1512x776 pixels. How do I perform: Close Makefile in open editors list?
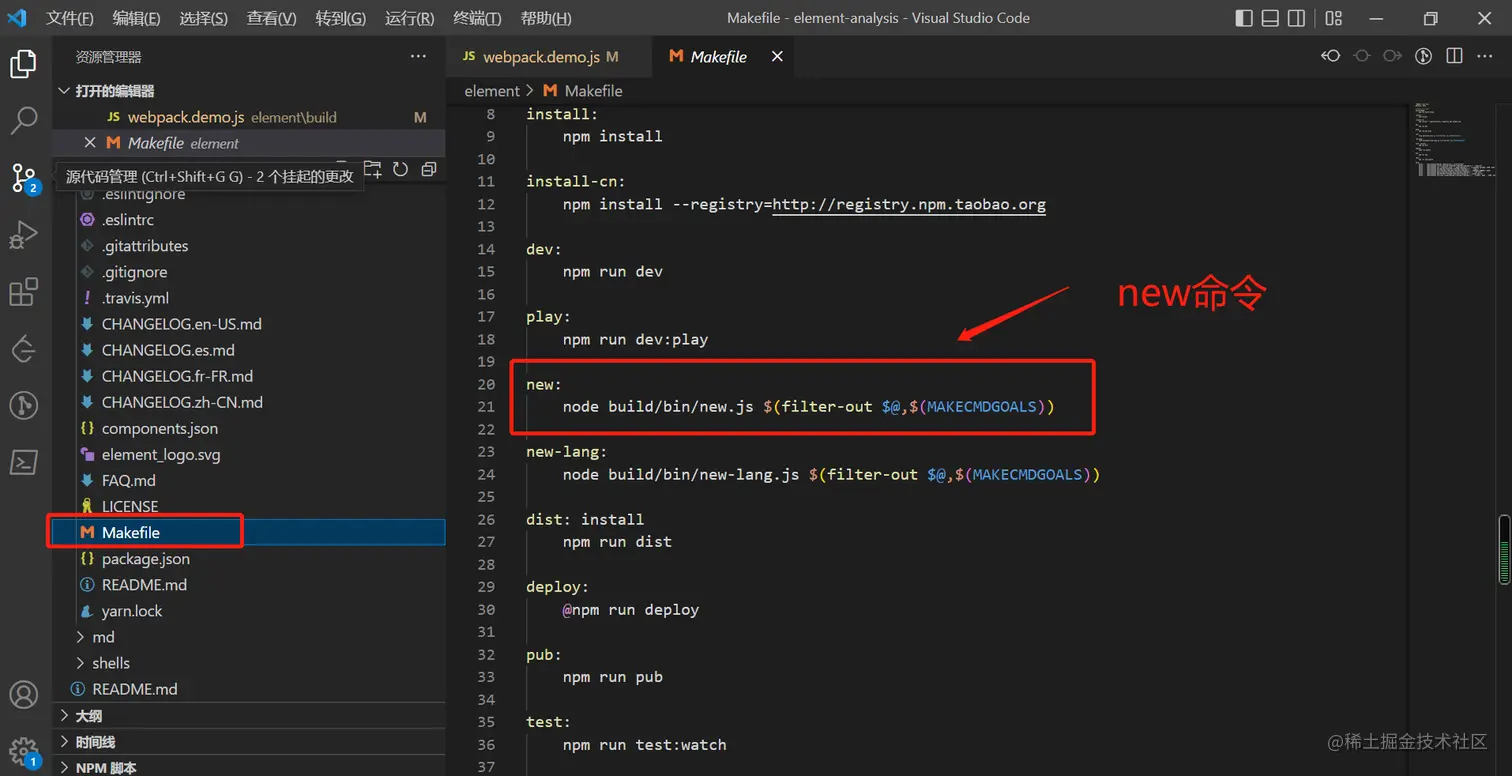coord(90,143)
